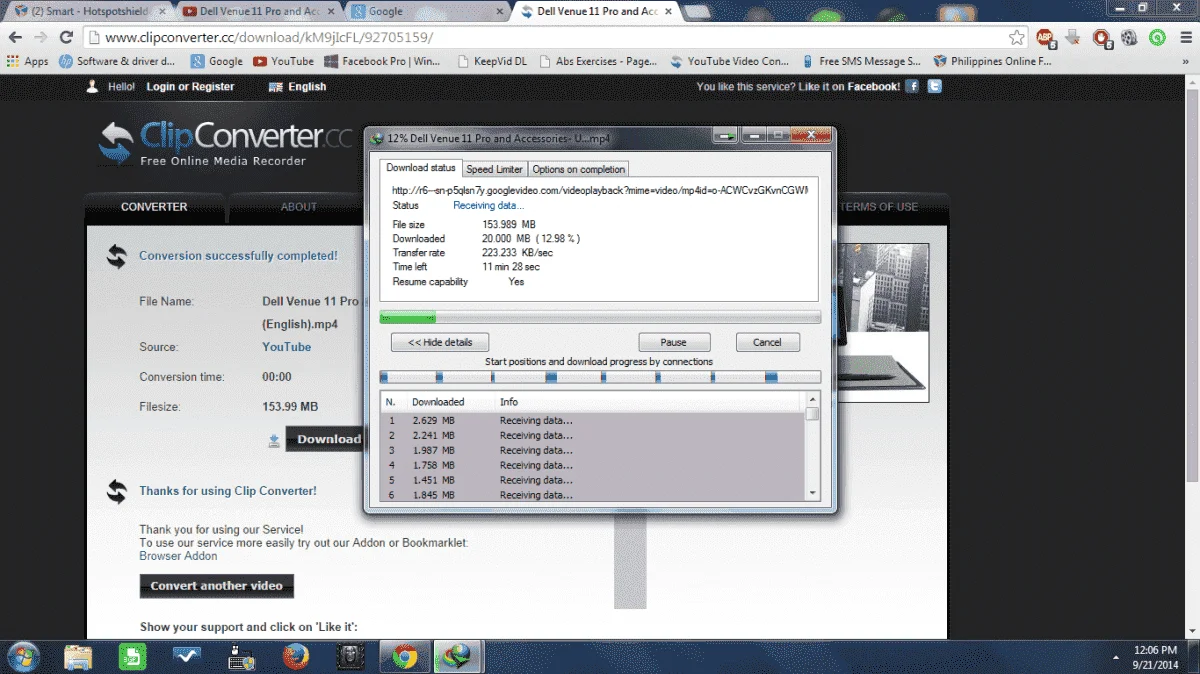Switch to Chrome in the taskbar
This screenshot has height=674, width=1200.
click(404, 657)
